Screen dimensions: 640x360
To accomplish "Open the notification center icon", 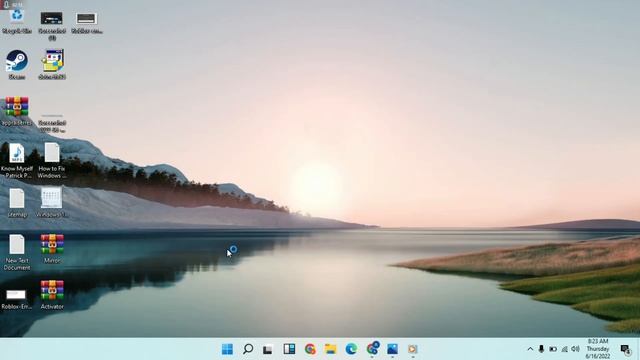I will tap(625, 349).
